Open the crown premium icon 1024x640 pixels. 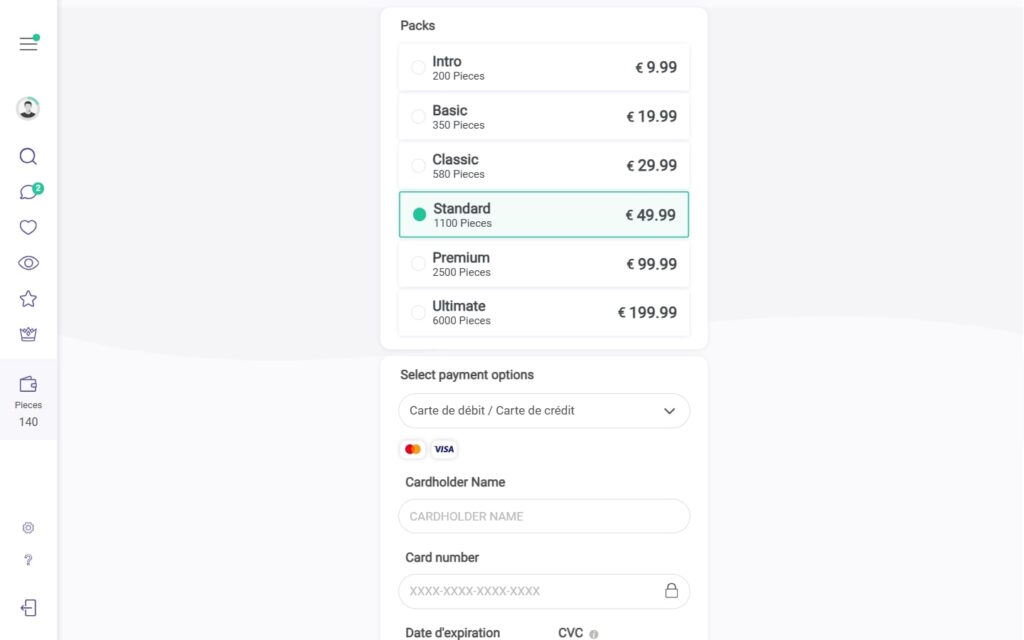28,334
